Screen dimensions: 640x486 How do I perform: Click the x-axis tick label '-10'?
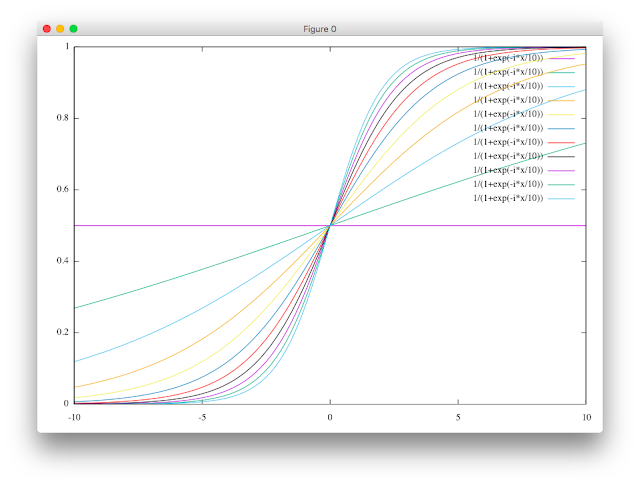click(x=74, y=417)
